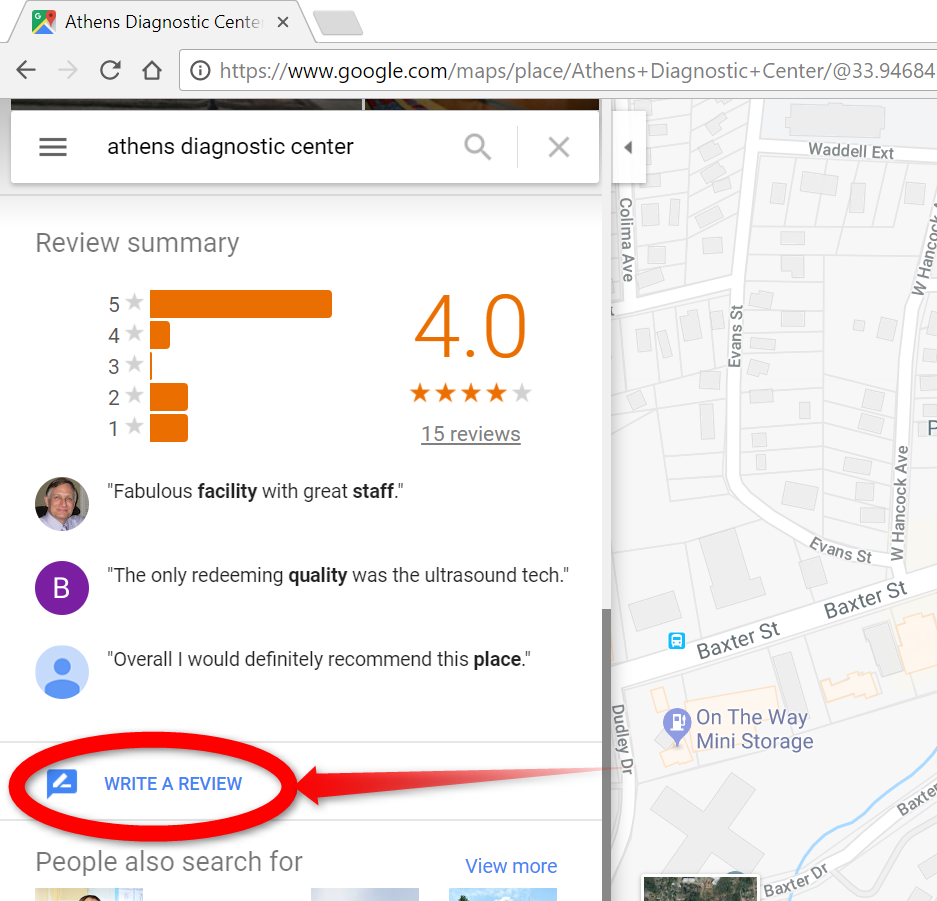Clear the search with the X icon
The width and height of the screenshot is (937, 901).
pos(559,147)
